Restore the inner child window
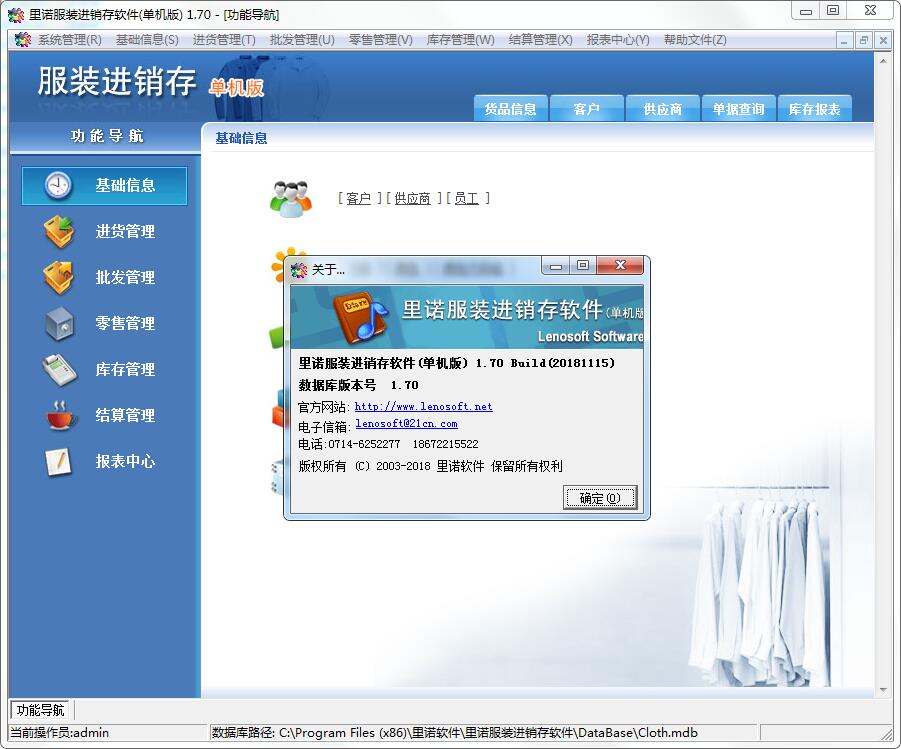This screenshot has height=749, width=901. [x=863, y=40]
